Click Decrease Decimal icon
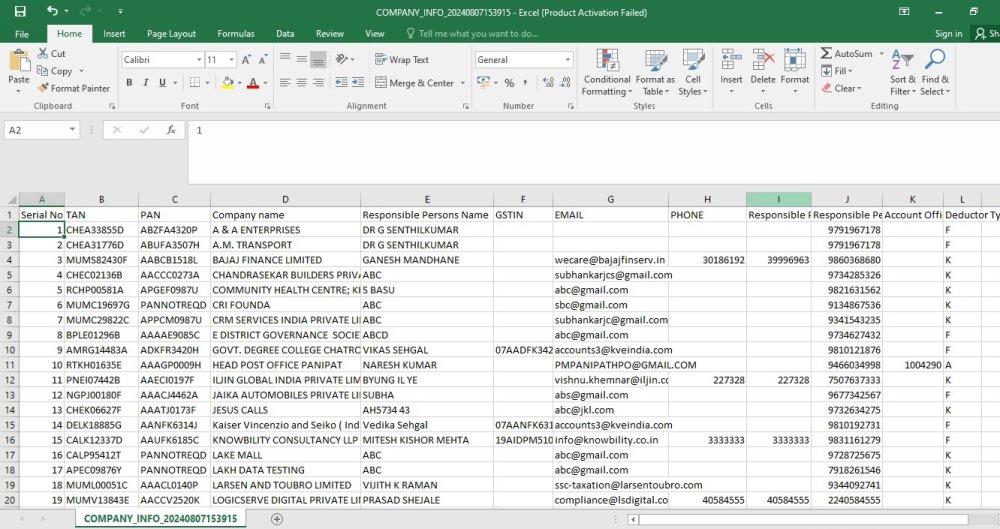This screenshot has width=1000, height=529. 565,82
